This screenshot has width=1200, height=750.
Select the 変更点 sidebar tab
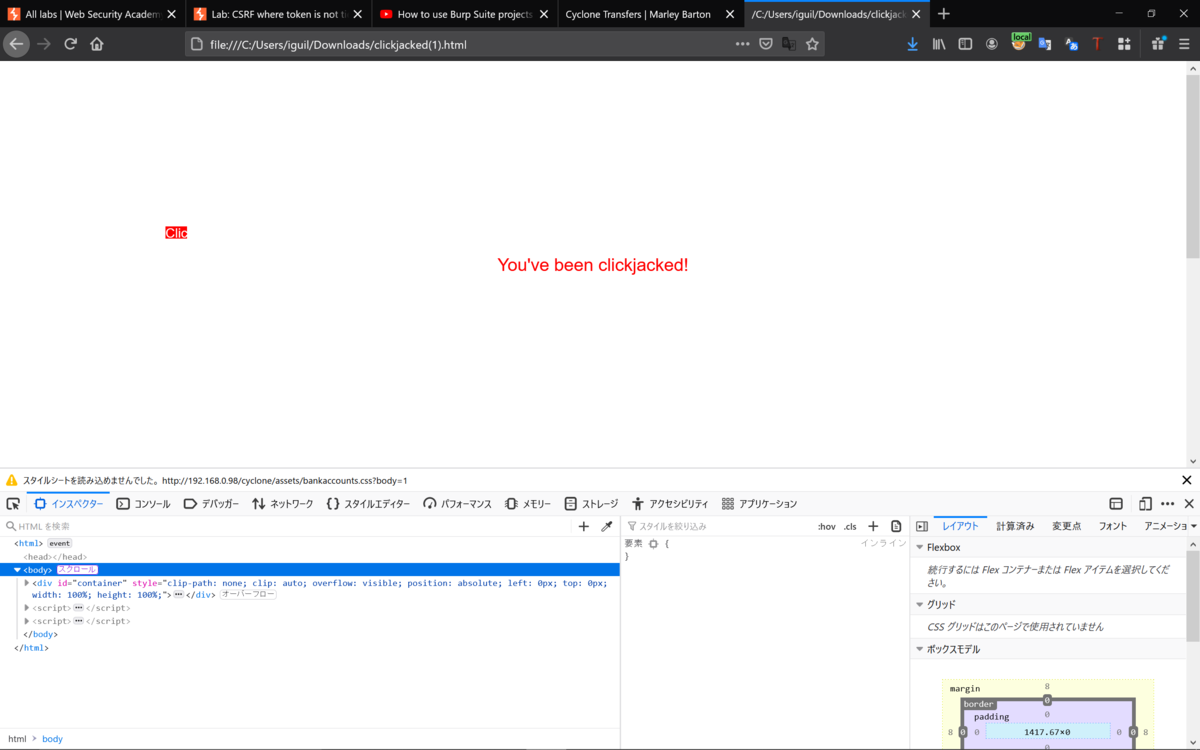click(x=1066, y=526)
